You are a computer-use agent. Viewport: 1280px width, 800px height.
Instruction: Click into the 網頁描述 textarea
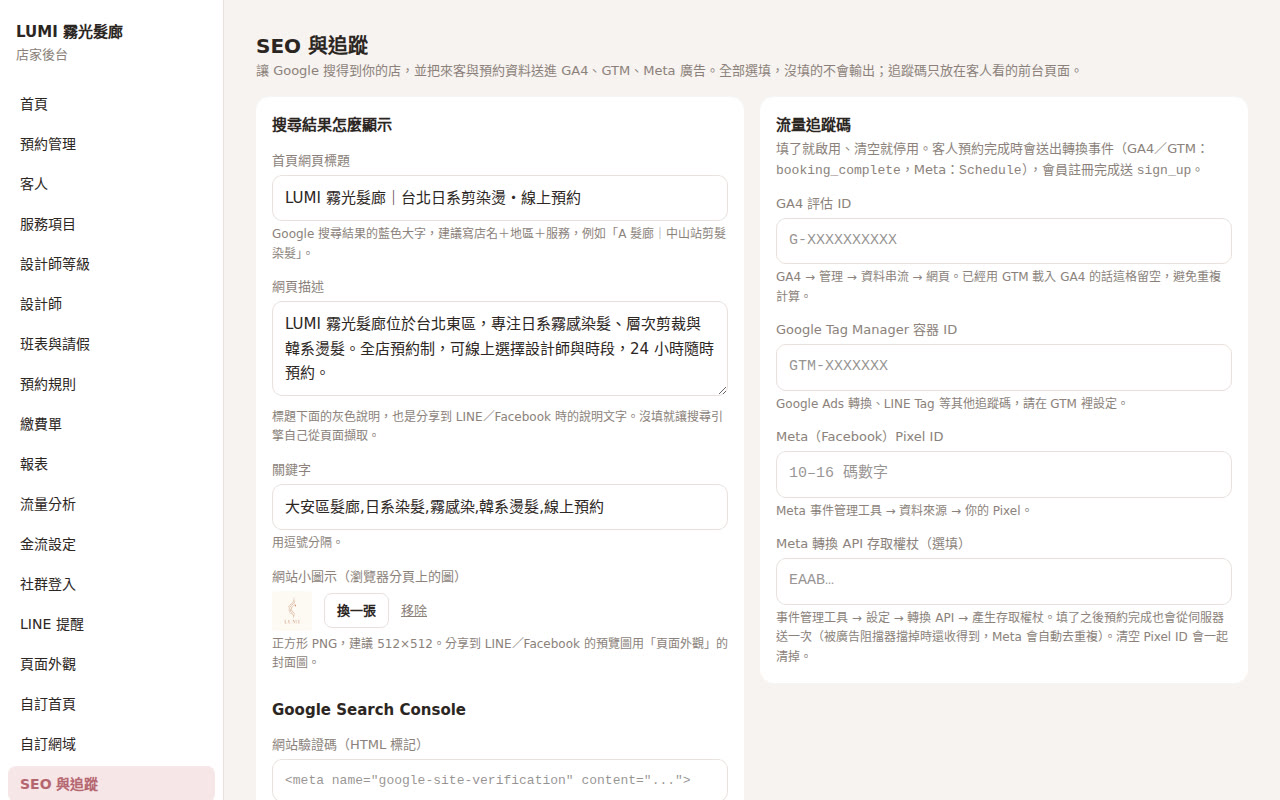(x=500, y=348)
